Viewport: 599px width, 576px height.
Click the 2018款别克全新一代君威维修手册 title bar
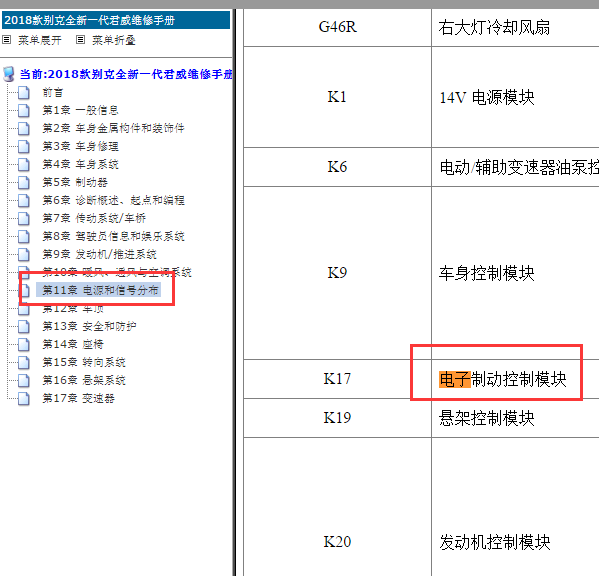116,20
